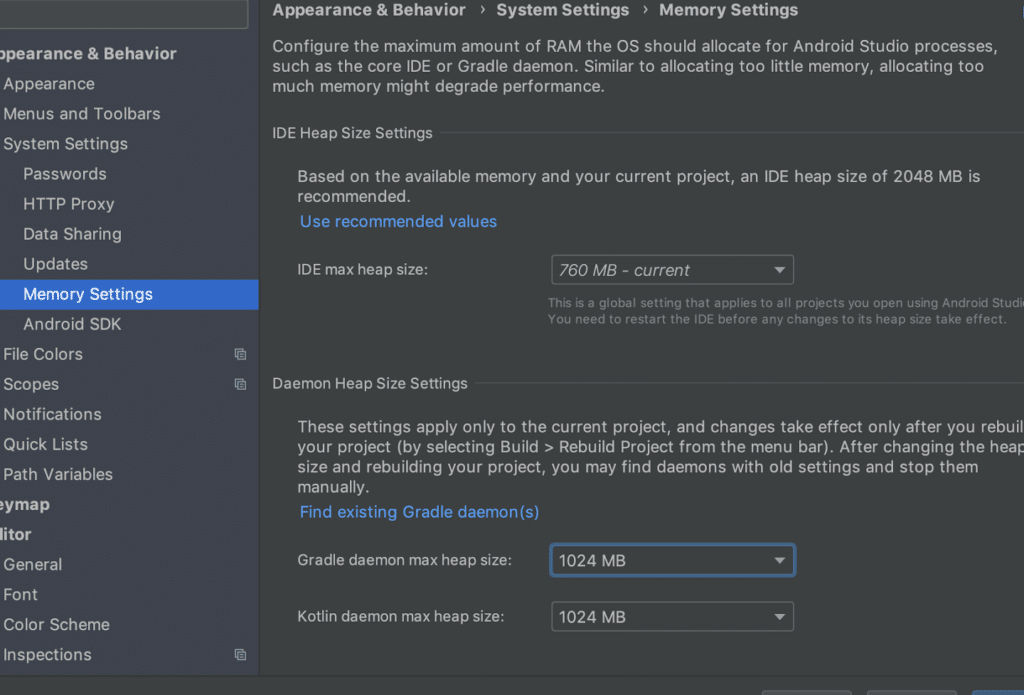Image resolution: width=1024 pixels, height=695 pixels.
Task: Click the project-level icon beside Scopes
Action: [x=240, y=384]
